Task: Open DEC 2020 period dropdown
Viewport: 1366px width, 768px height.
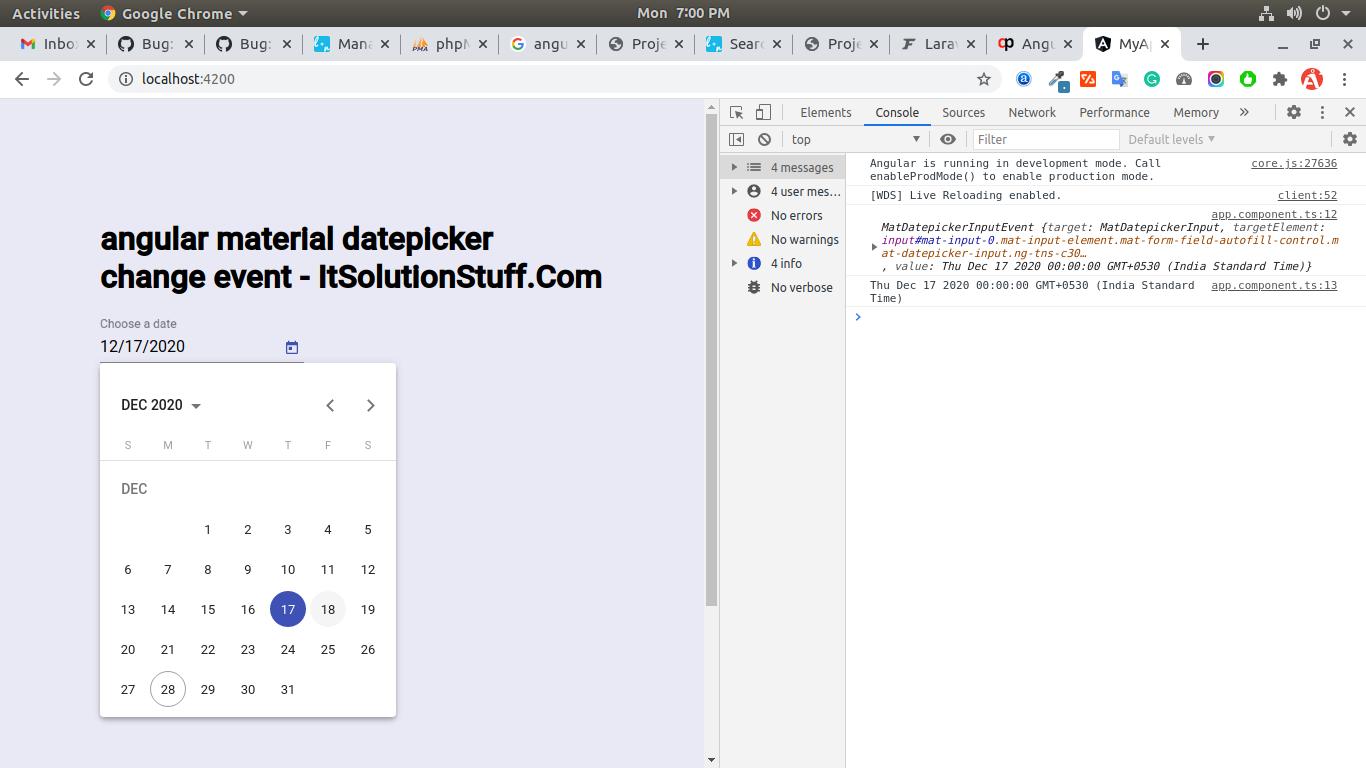Action: (x=161, y=405)
